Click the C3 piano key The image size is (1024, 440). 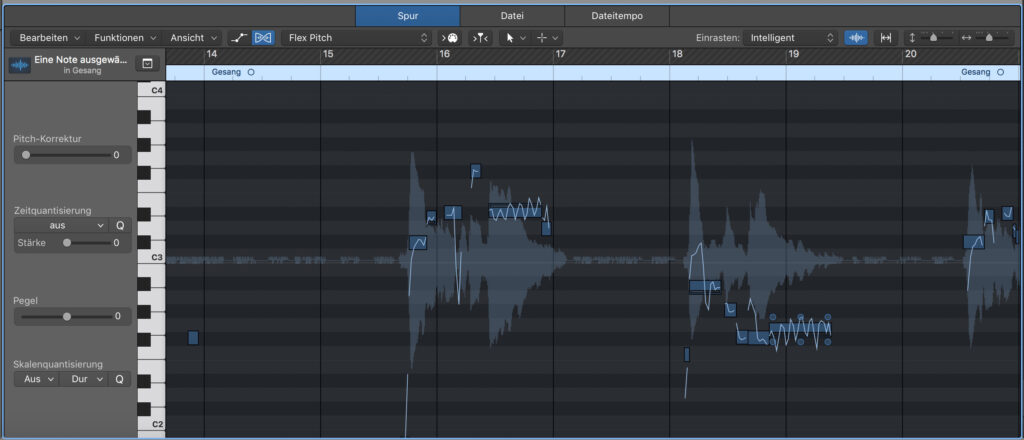pos(151,256)
